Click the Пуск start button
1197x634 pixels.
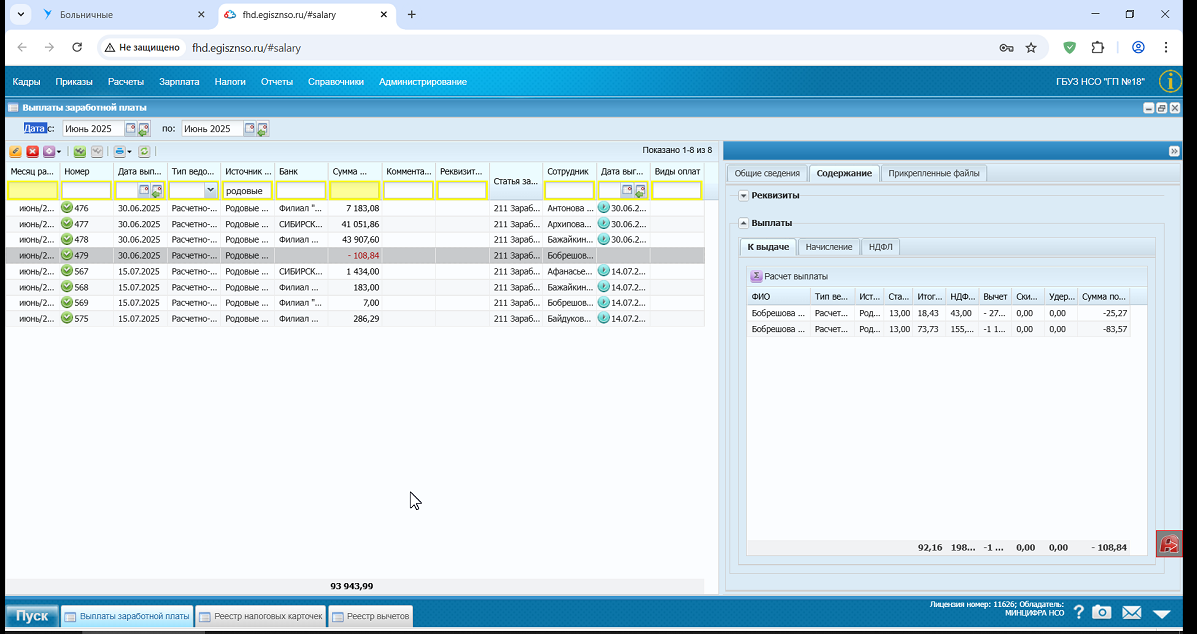point(32,616)
